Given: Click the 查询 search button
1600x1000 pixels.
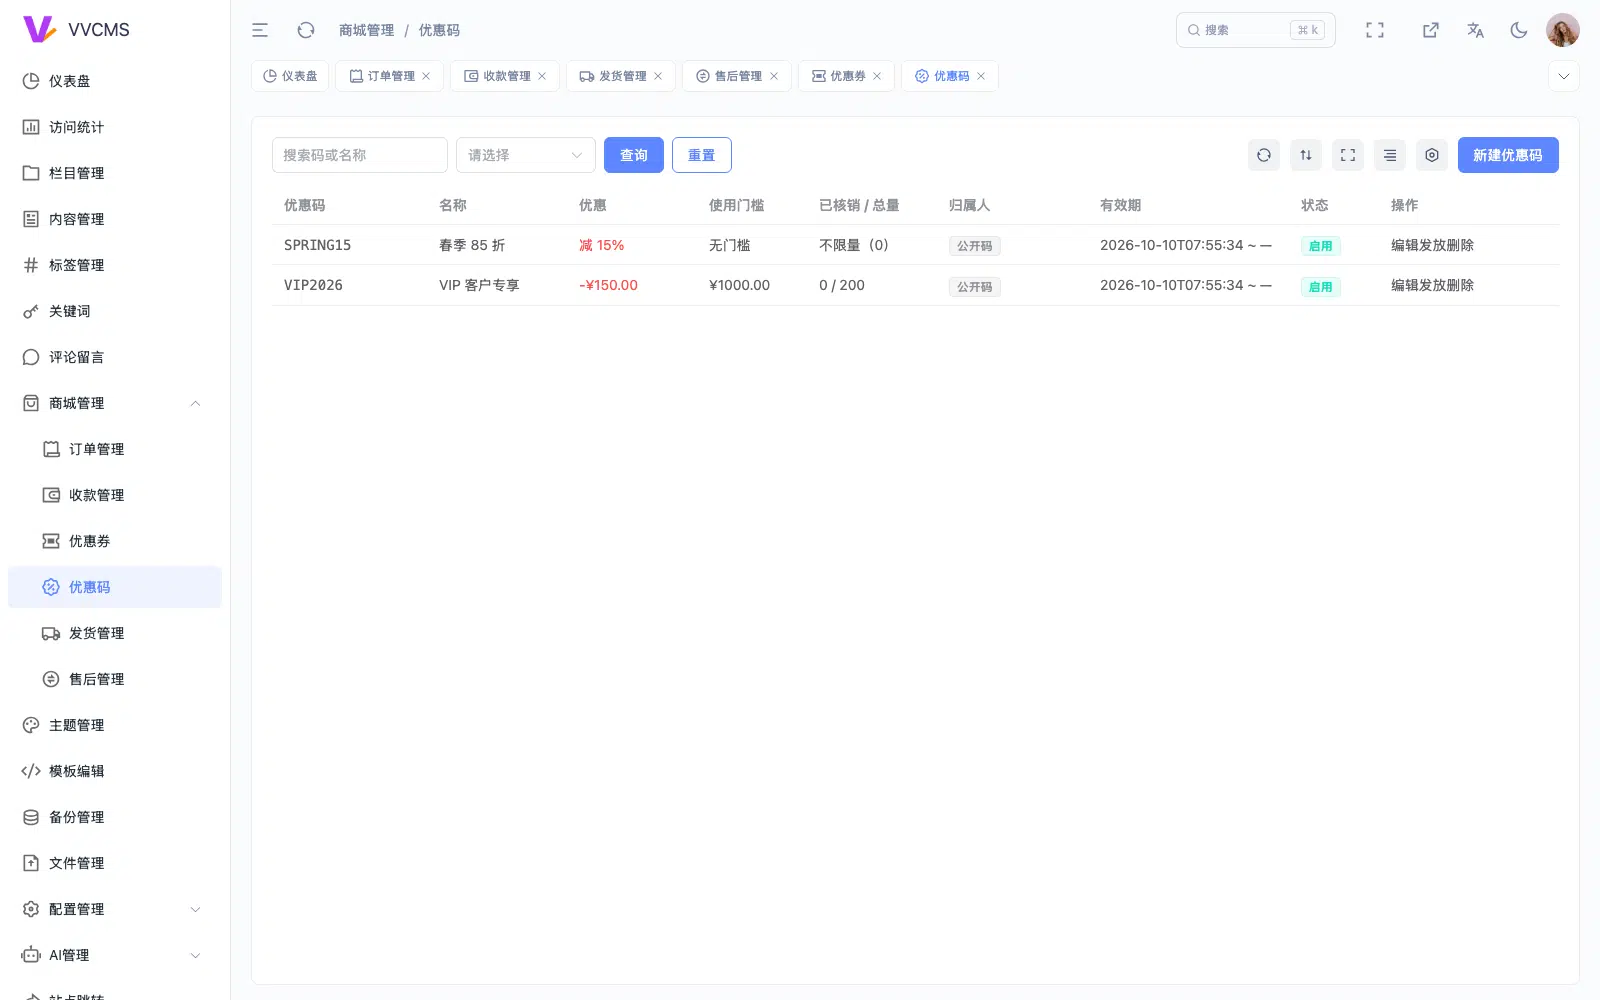Looking at the screenshot, I should click(x=634, y=155).
